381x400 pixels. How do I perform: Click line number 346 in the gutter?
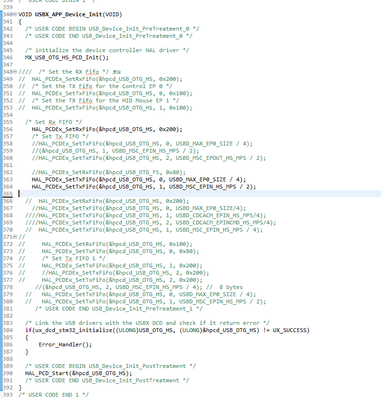click(8, 58)
